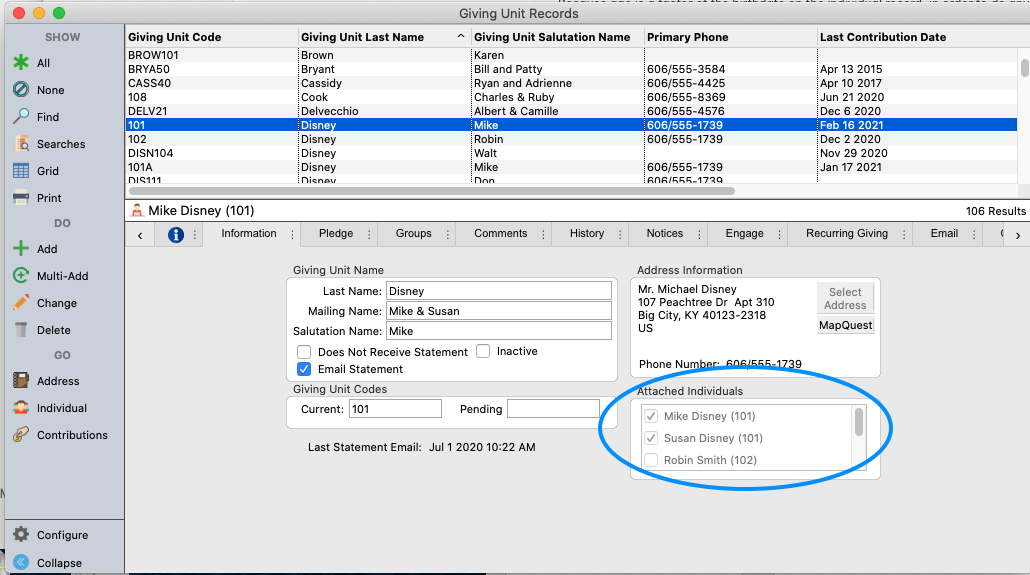Click the green All asterisk icon
Screen dimensions: 1030x575
pyautogui.click(x=20, y=63)
